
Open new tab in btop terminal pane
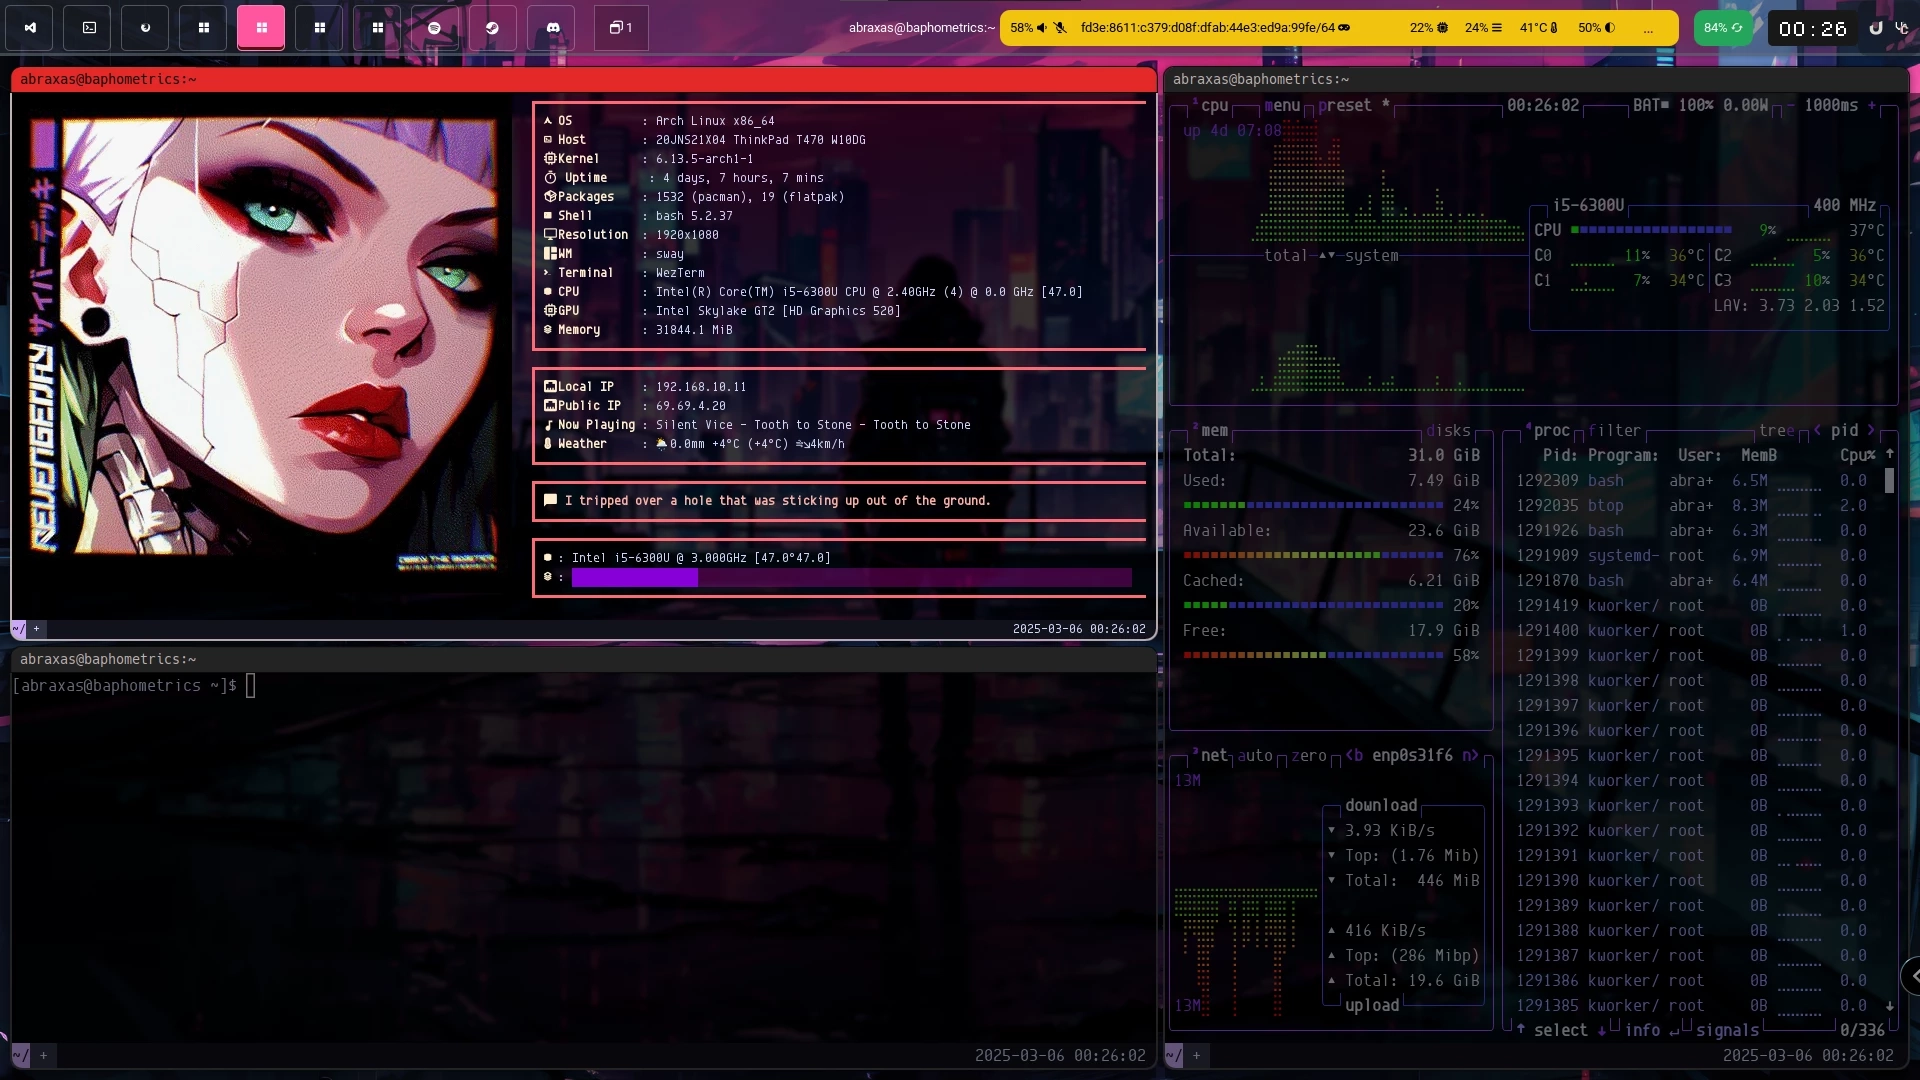pos(1197,1055)
